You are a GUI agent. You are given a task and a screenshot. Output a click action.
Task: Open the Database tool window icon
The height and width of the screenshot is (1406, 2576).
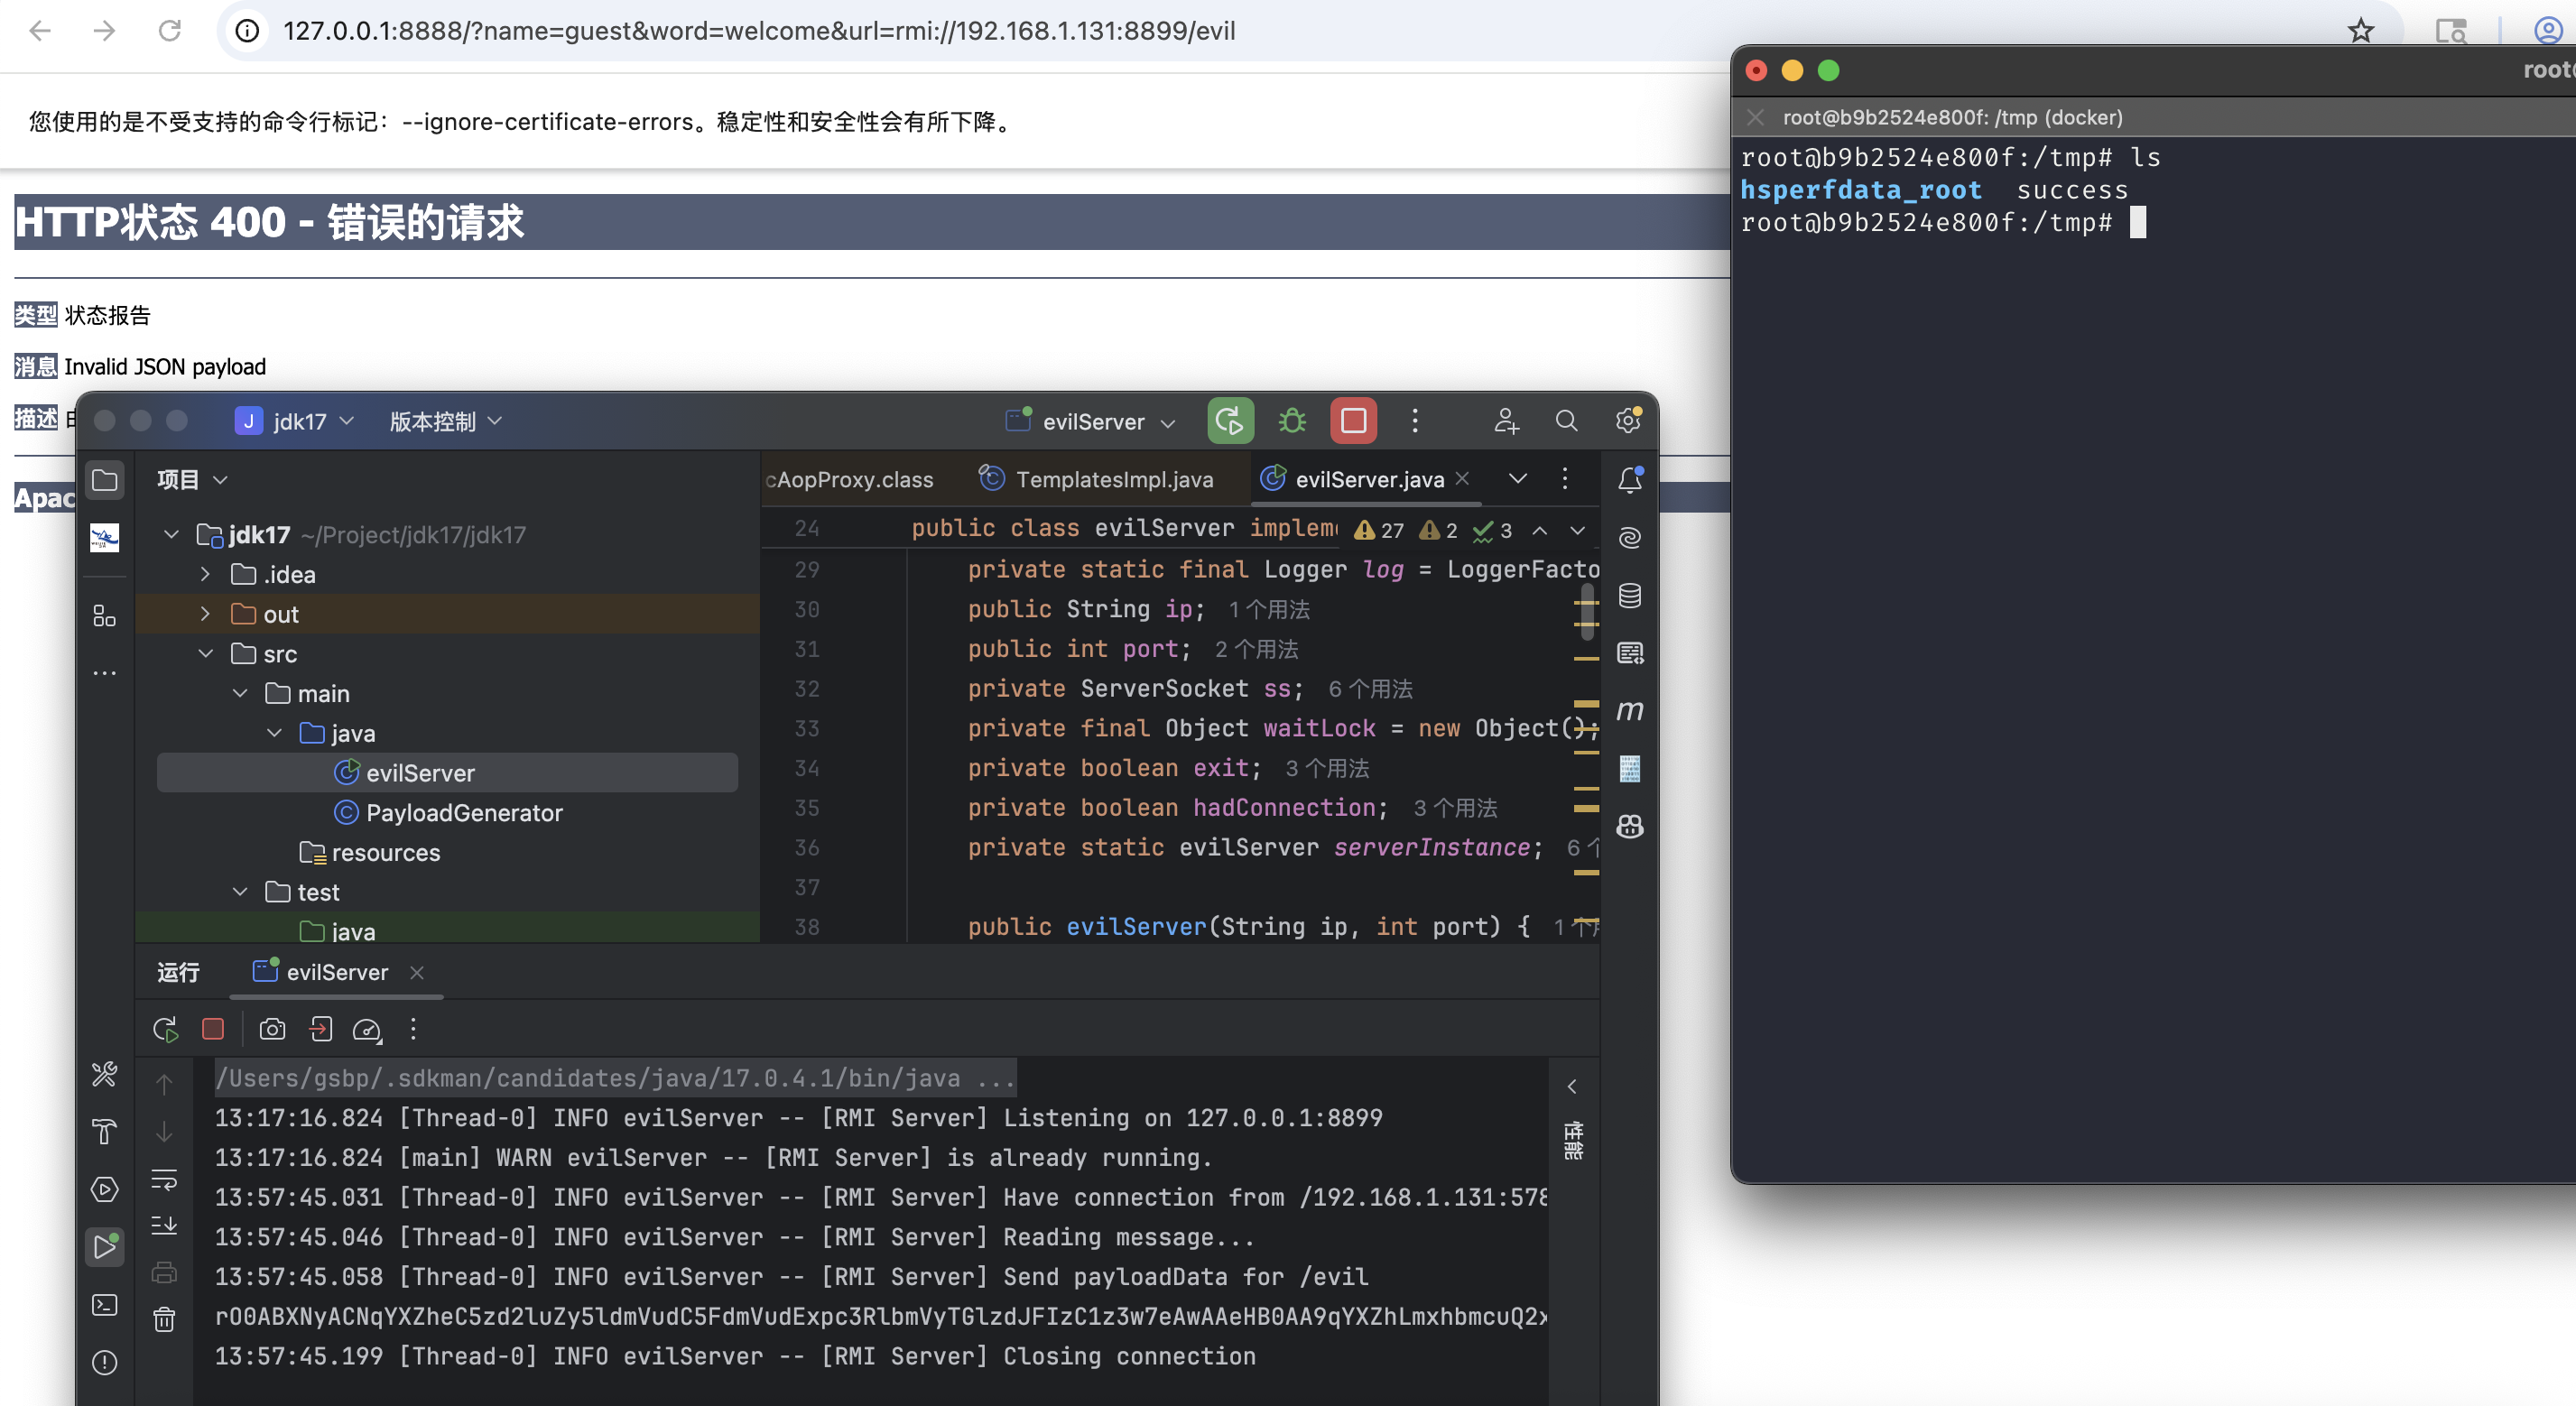pos(1629,596)
